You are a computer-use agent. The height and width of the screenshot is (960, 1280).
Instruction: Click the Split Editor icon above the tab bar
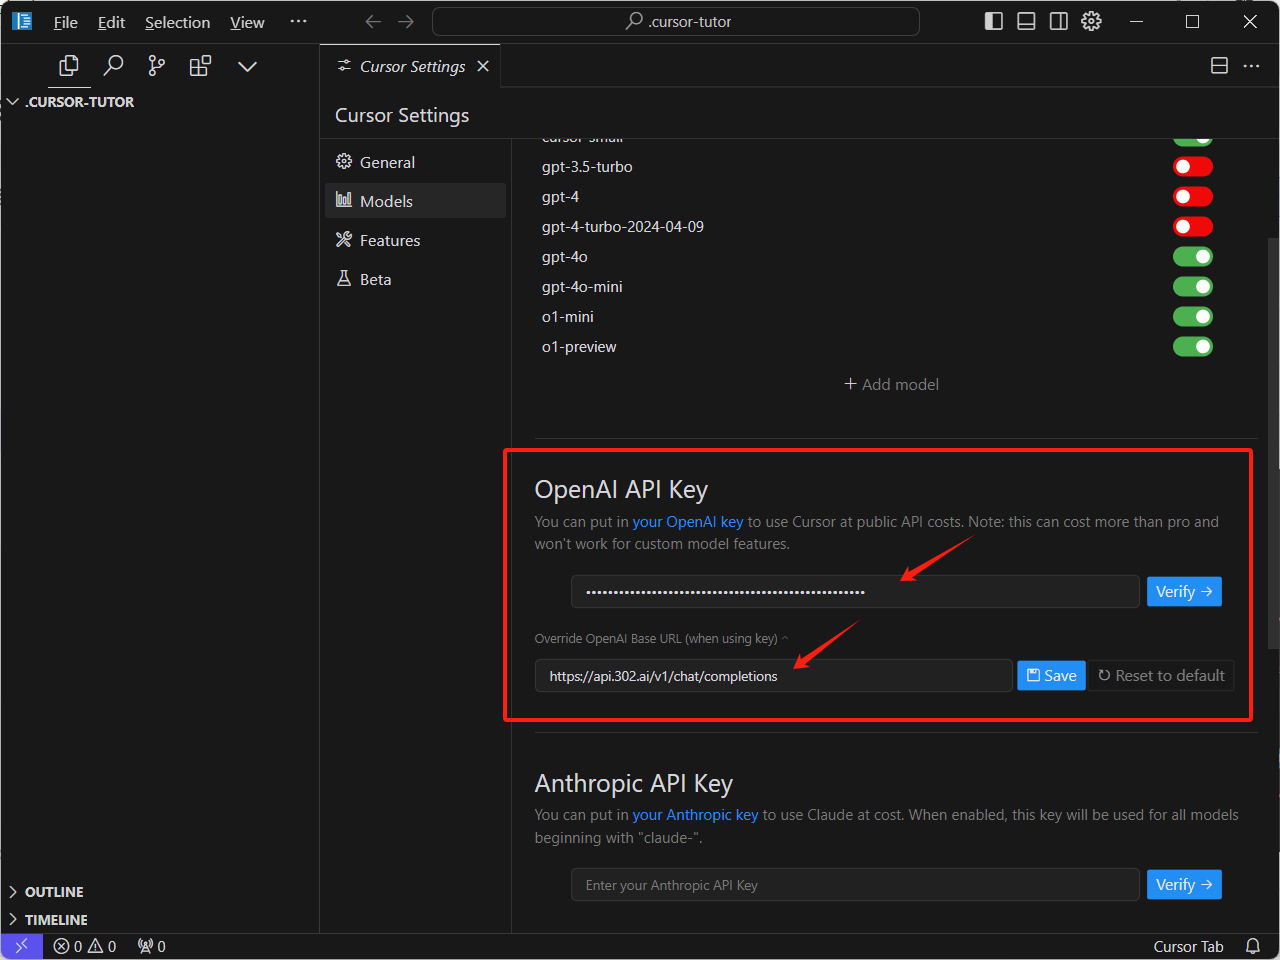1219,65
